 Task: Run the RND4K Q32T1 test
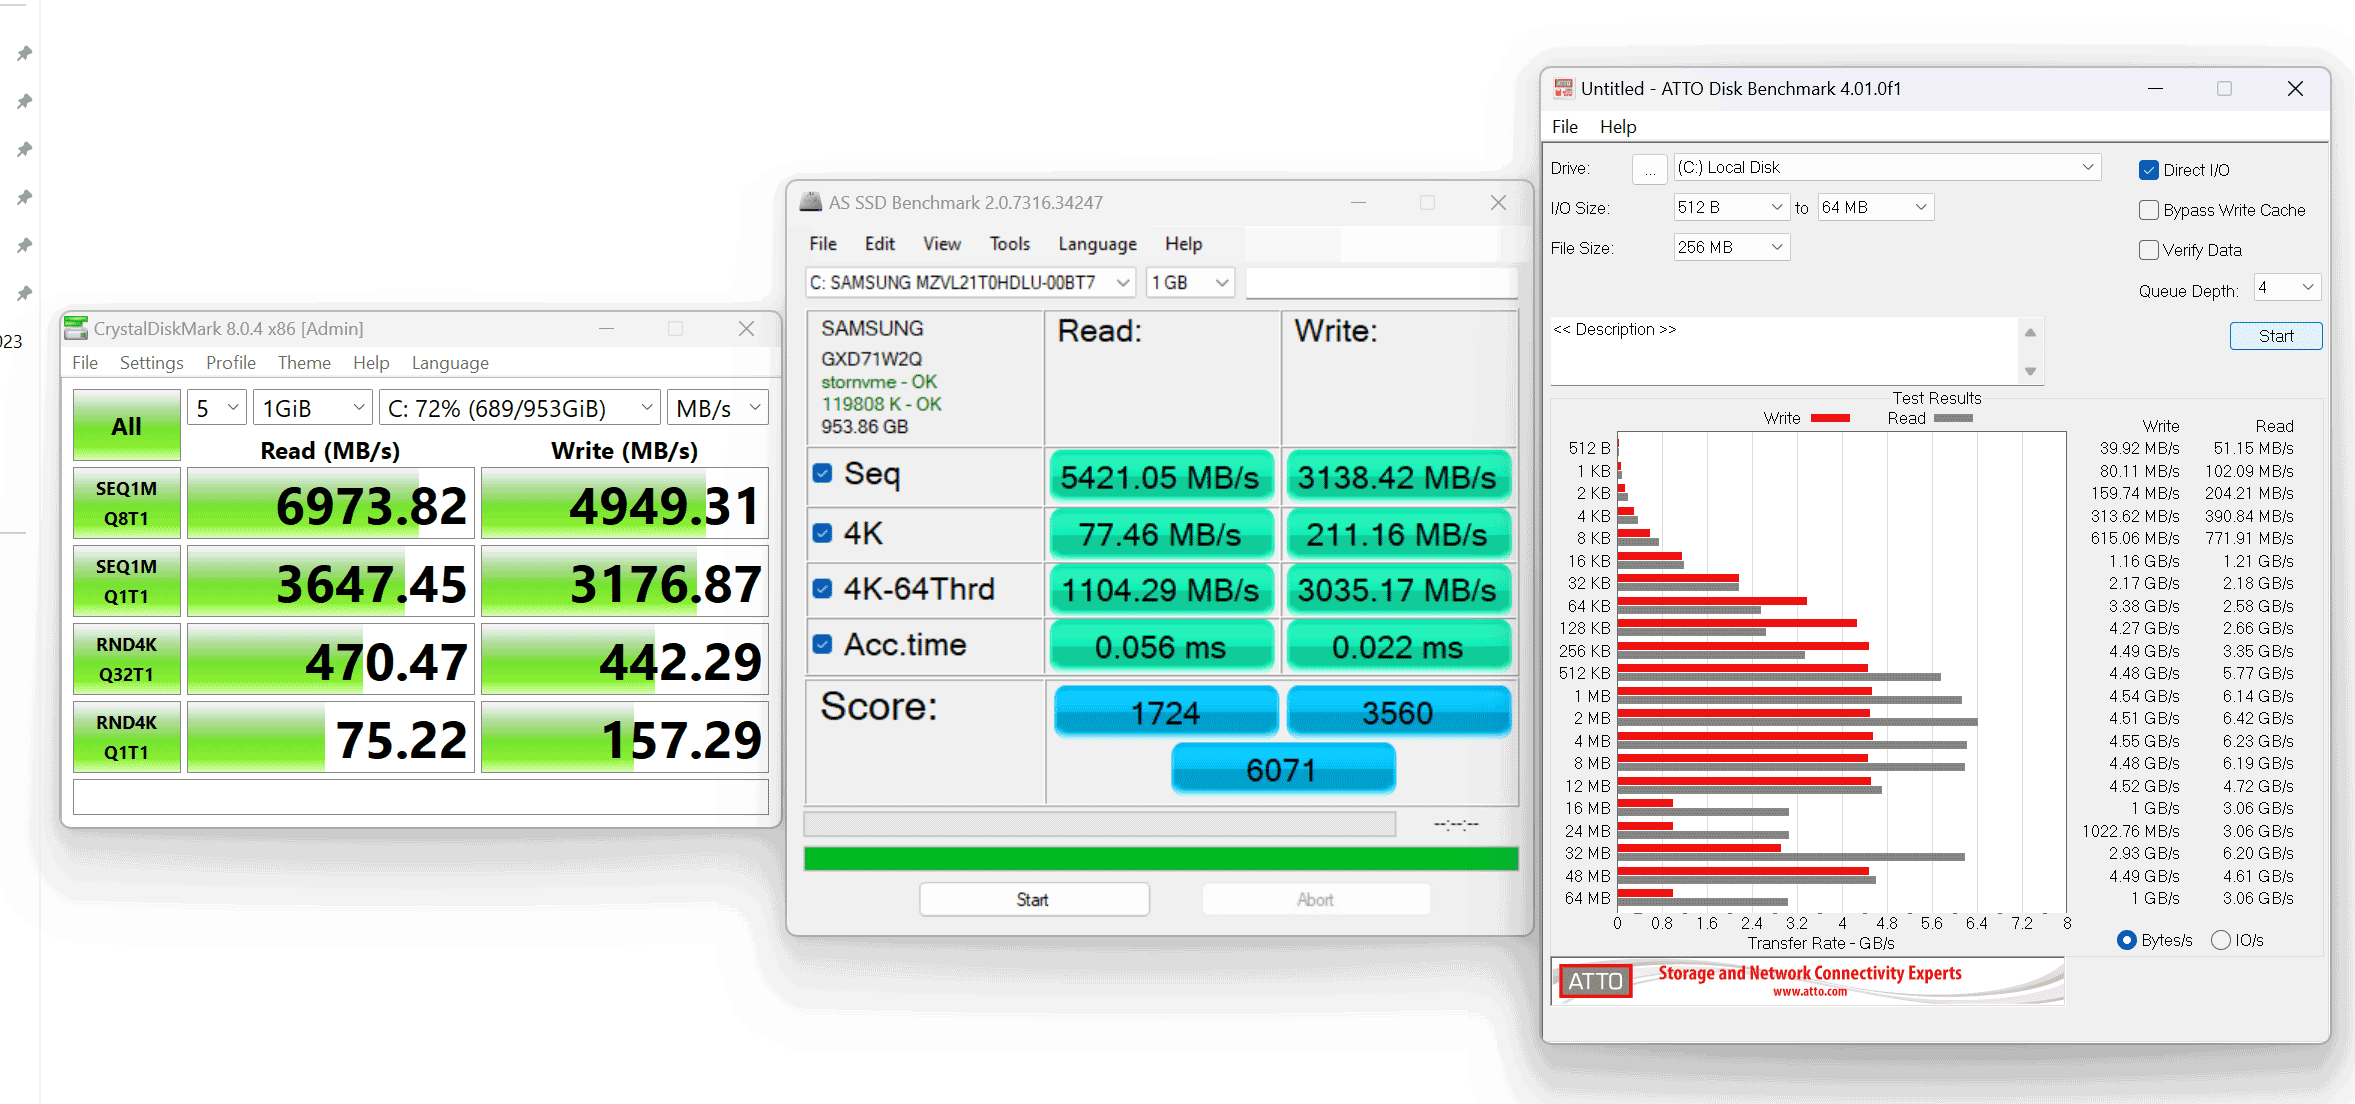[126, 659]
